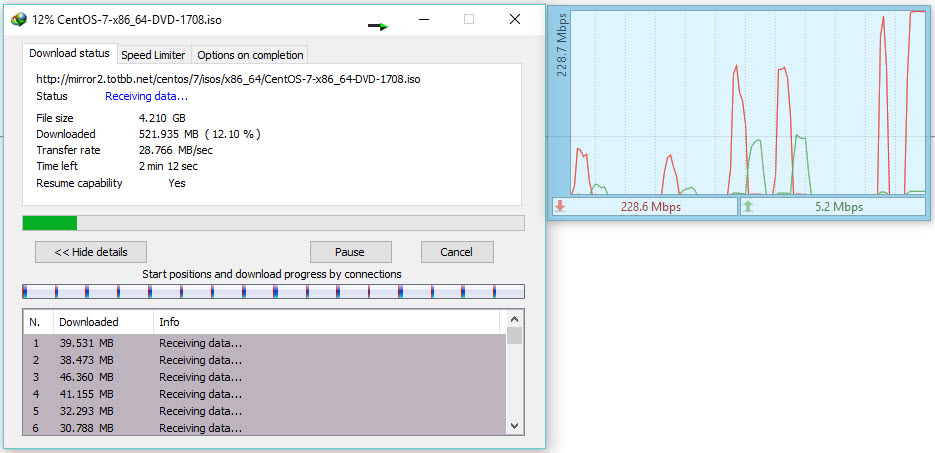Click the Resume capability Yes value
This screenshot has height=453, width=935.
tap(177, 183)
